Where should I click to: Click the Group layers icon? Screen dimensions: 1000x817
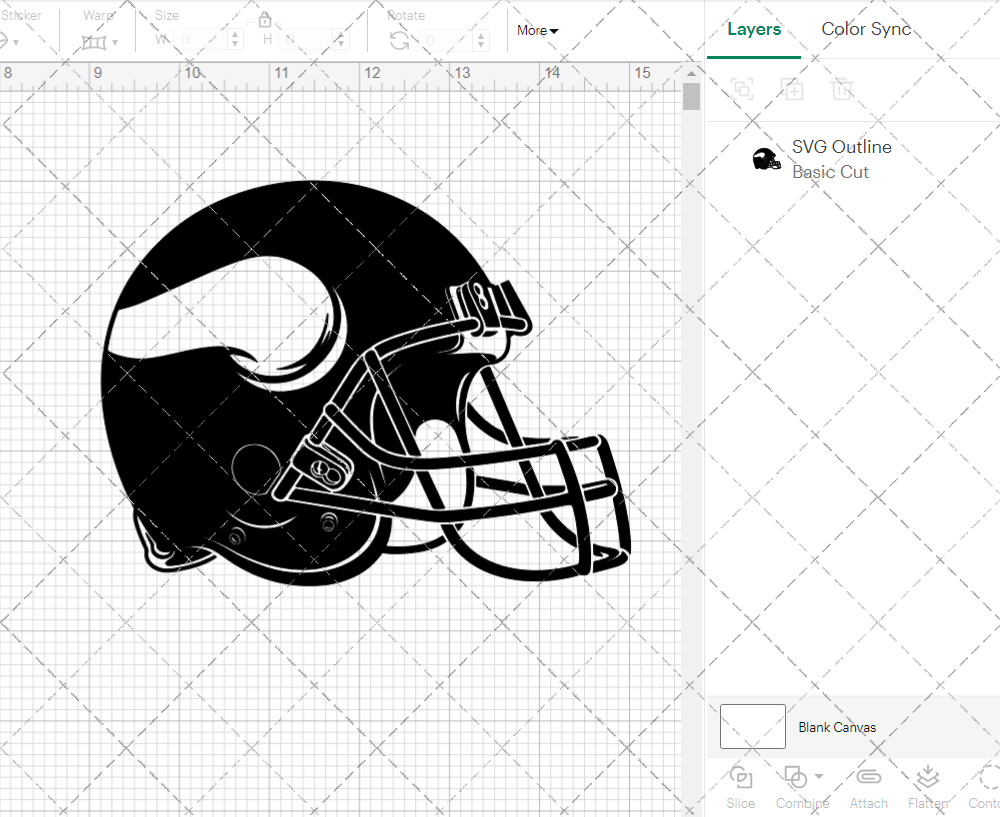pos(742,88)
